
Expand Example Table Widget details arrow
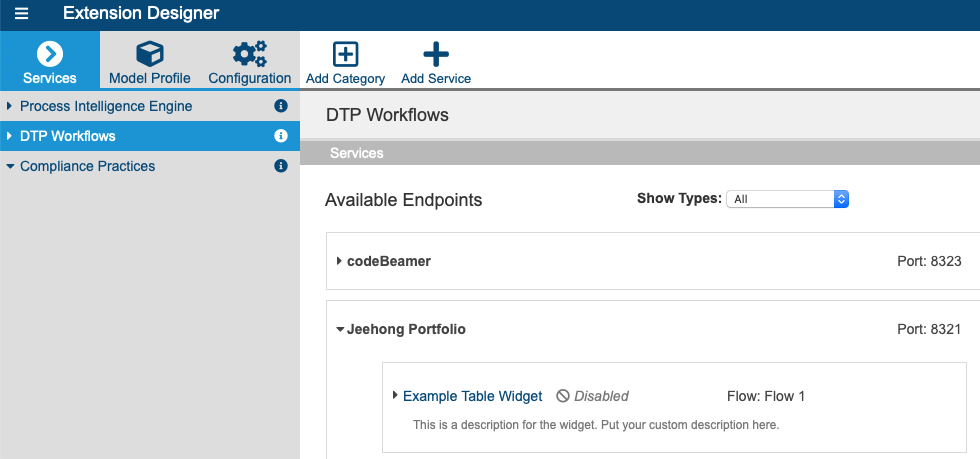[x=395, y=395]
